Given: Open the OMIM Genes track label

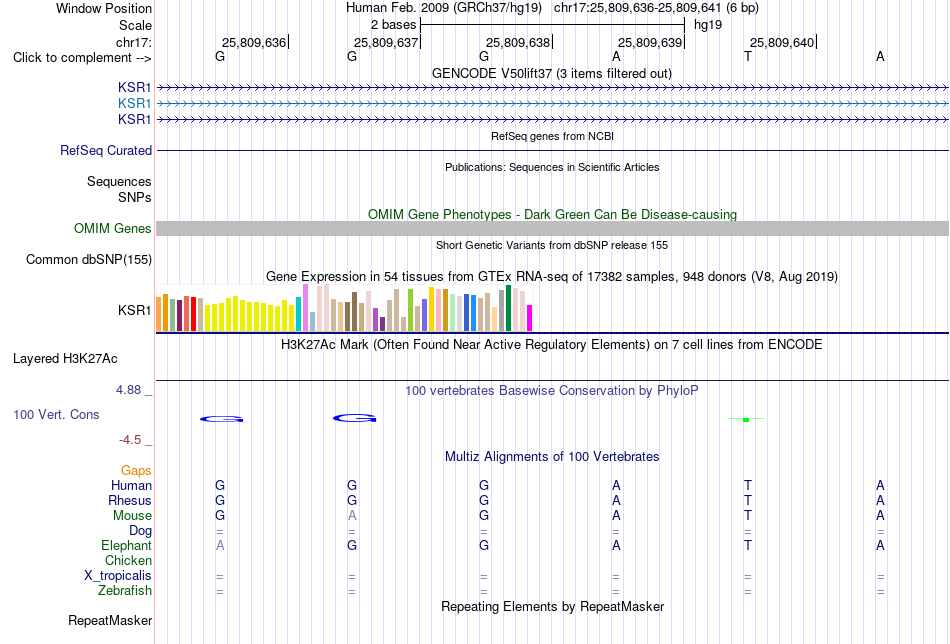Looking at the screenshot, I should (x=113, y=228).
